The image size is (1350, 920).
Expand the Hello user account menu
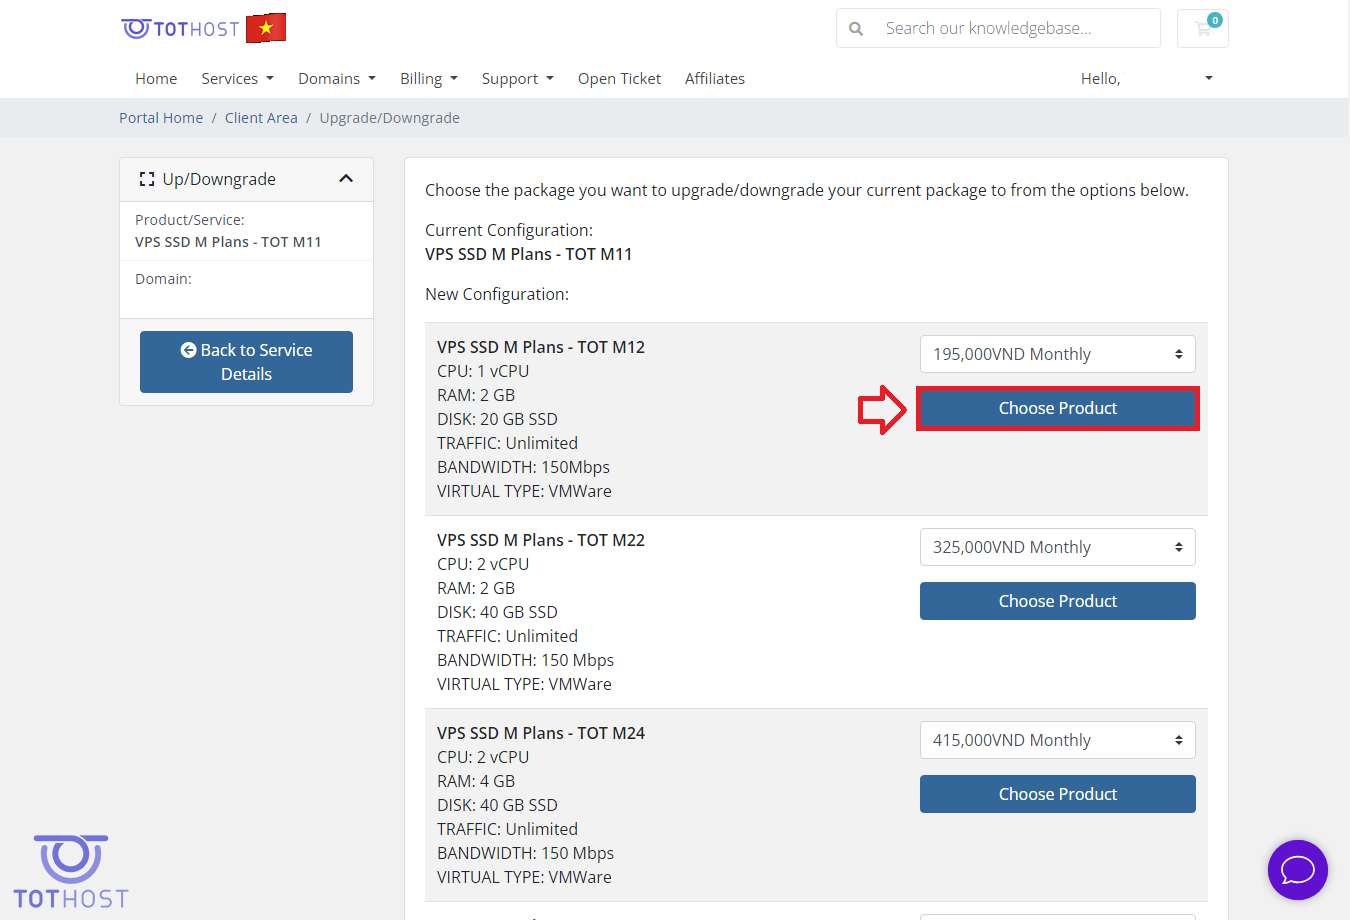(1146, 79)
